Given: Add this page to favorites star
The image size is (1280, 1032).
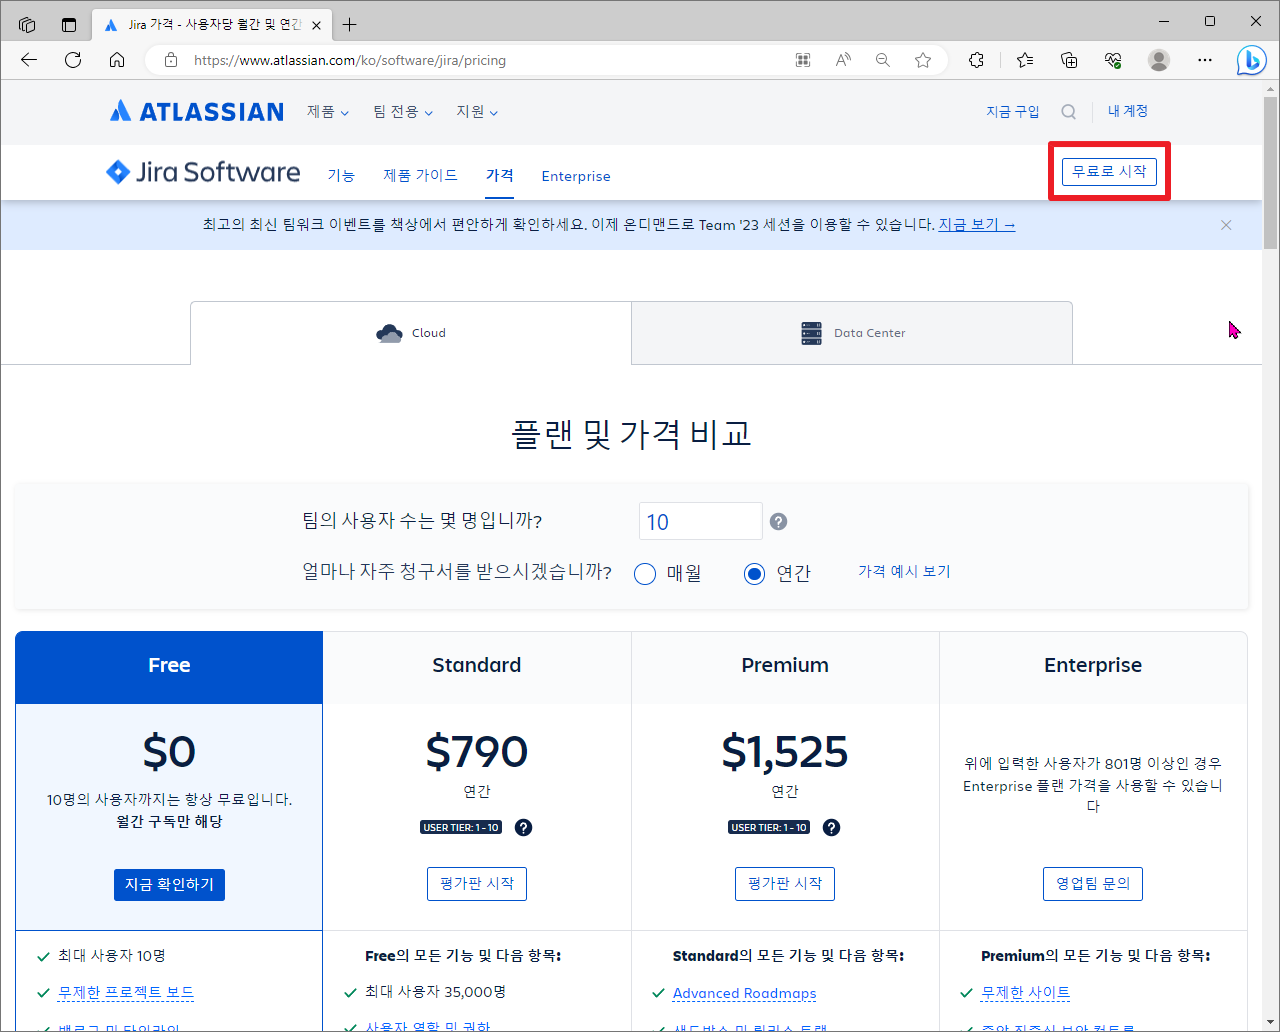Looking at the screenshot, I should pyautogui.click(x=923, y=60).
